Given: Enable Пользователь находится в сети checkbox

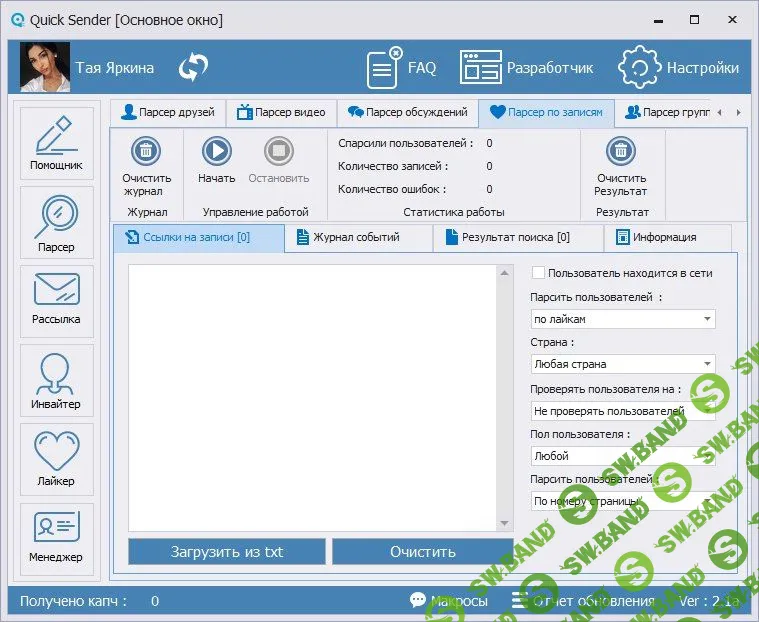Looking at the screenshot, I should click(538, 273).
